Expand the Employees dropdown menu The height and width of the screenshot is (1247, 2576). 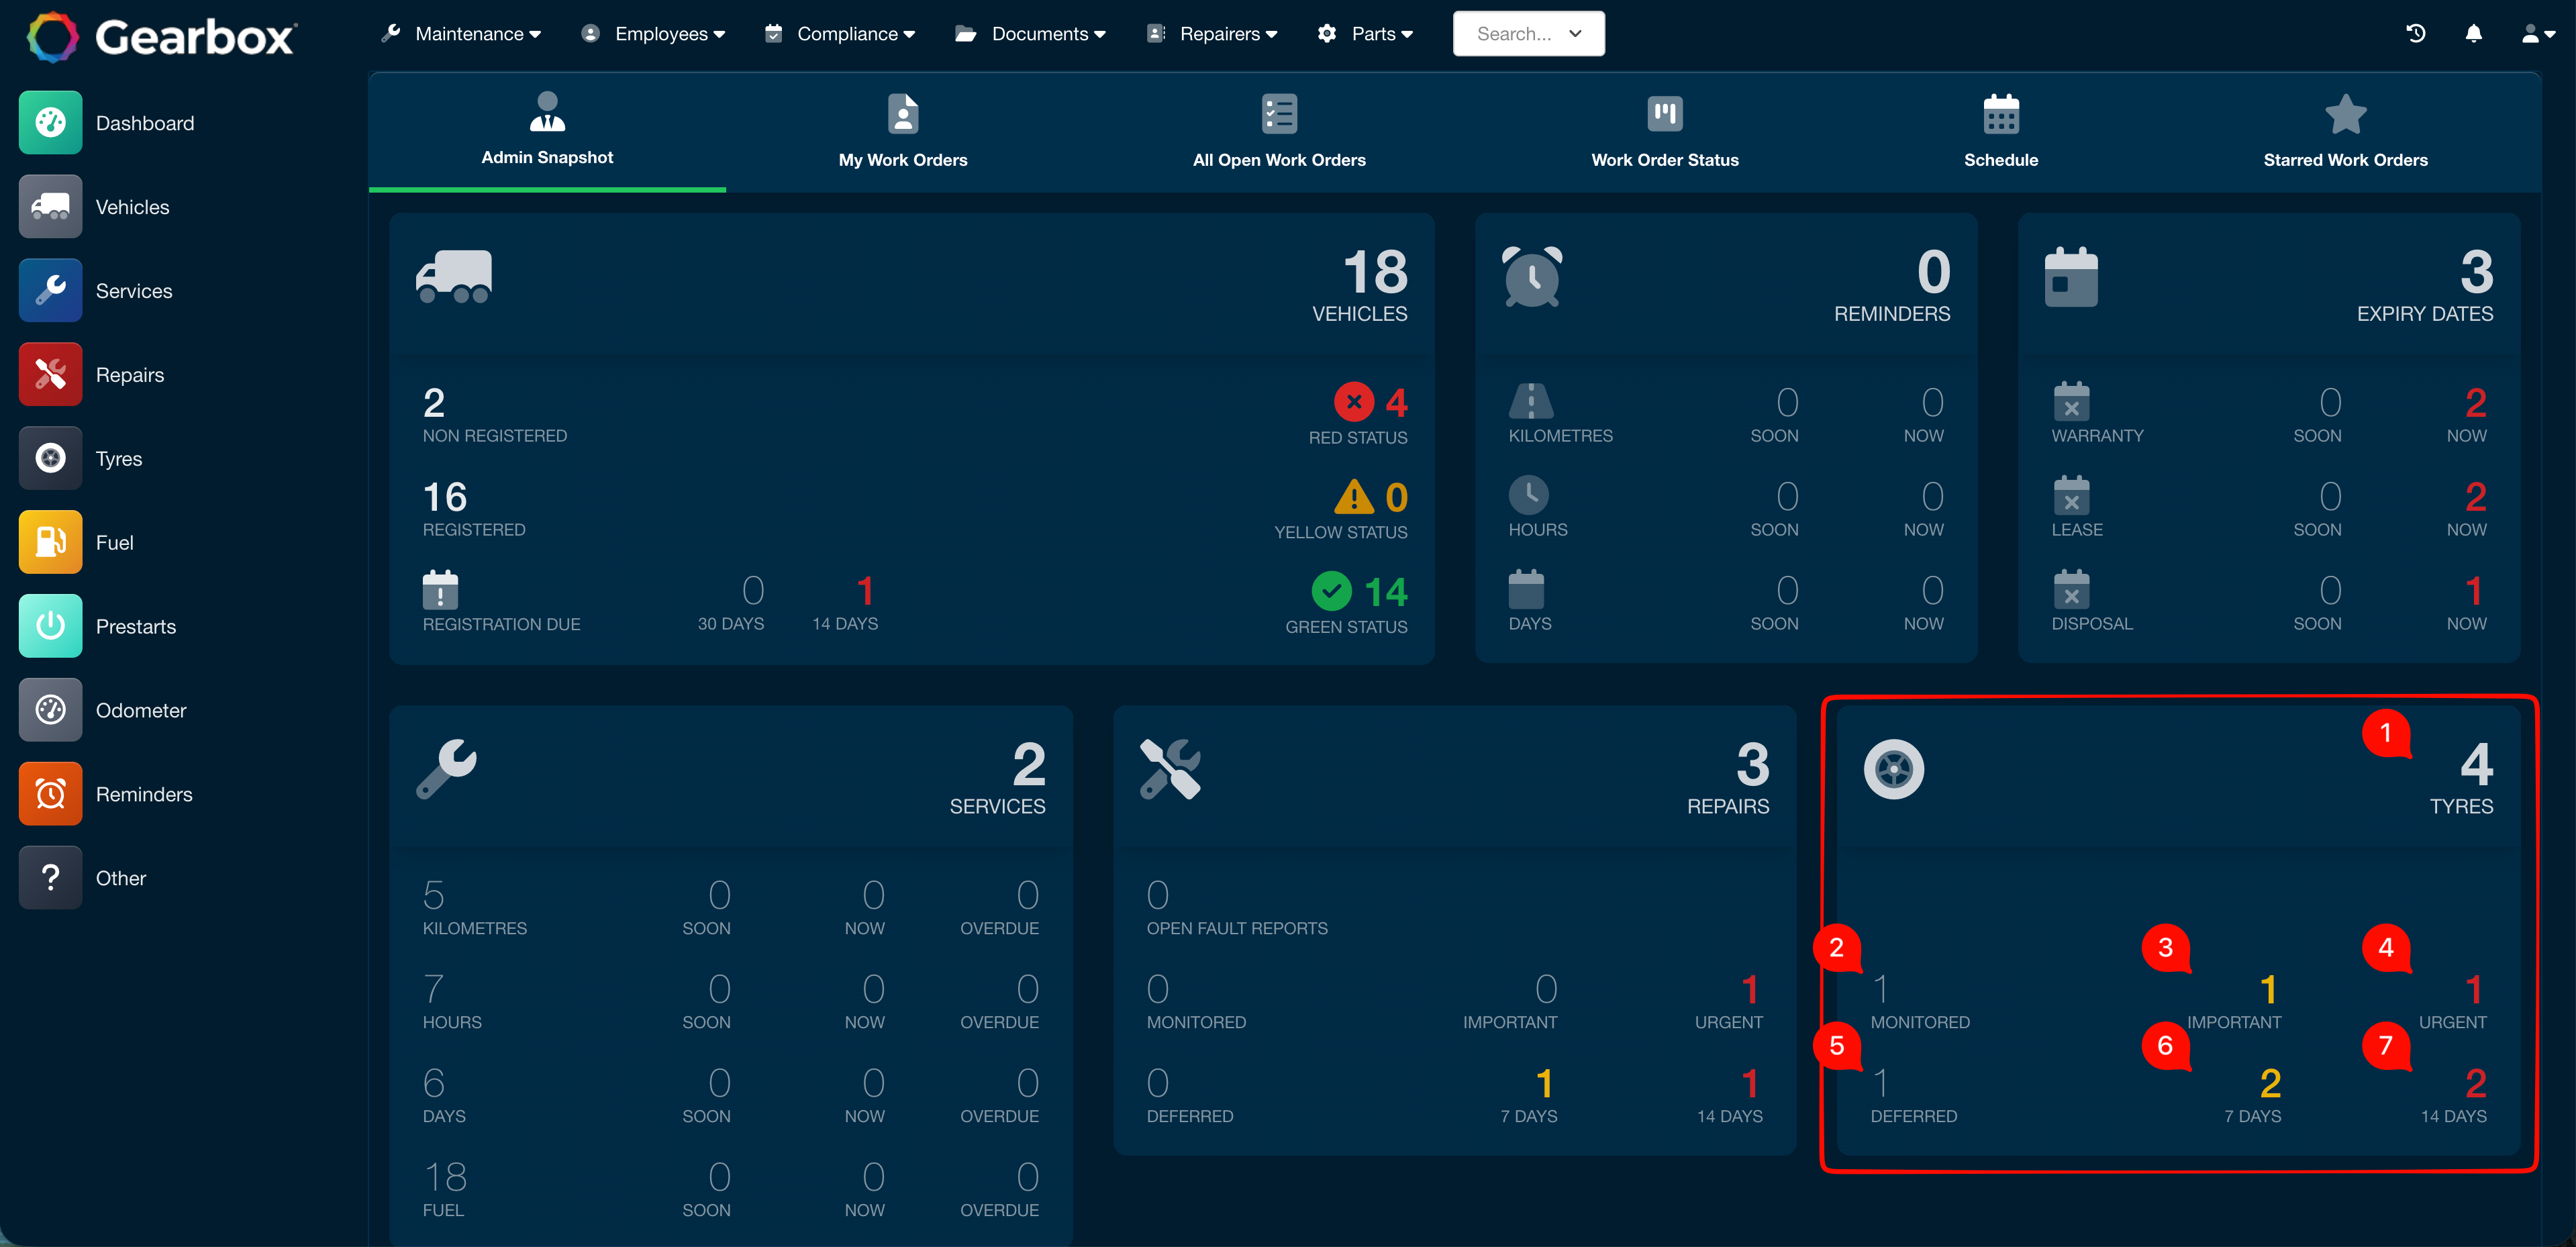pos(653,34)
